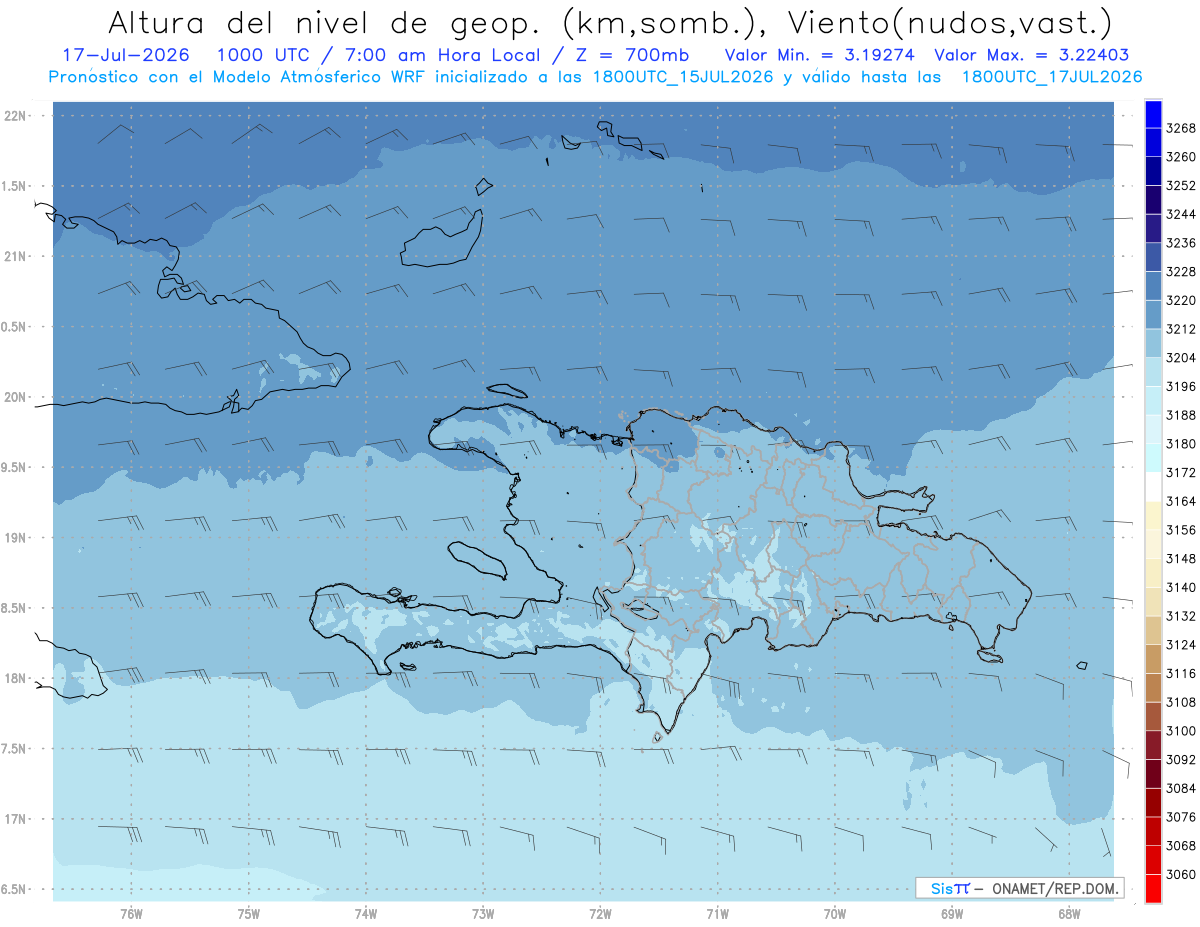Viewport: 1200px width, 927px height.
Task: Click the '73W' longitude label
Action: click(483, 913)
